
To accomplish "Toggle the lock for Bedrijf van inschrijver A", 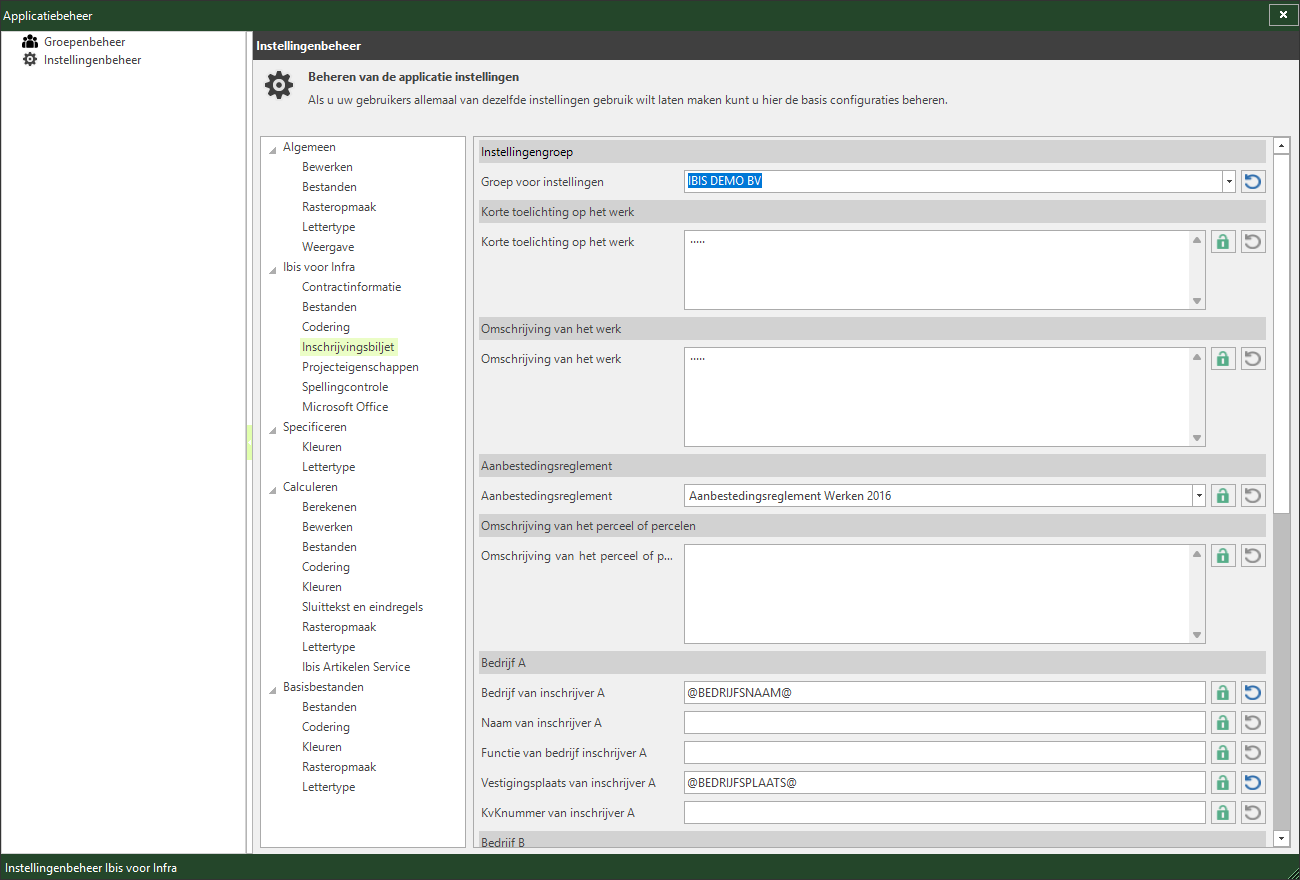I will point(1223,692).
